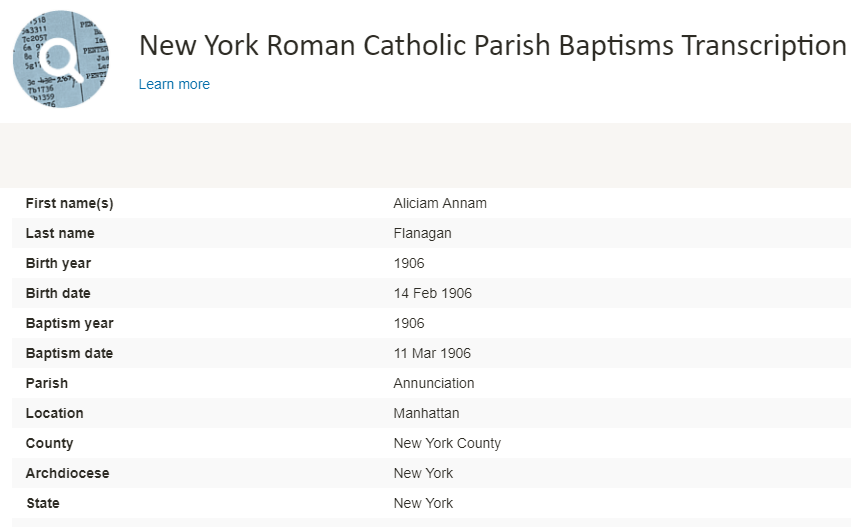Click the Birth year label
Viewport: 851px width, 527px height.
pyautogui.click(x=58, y=263)
